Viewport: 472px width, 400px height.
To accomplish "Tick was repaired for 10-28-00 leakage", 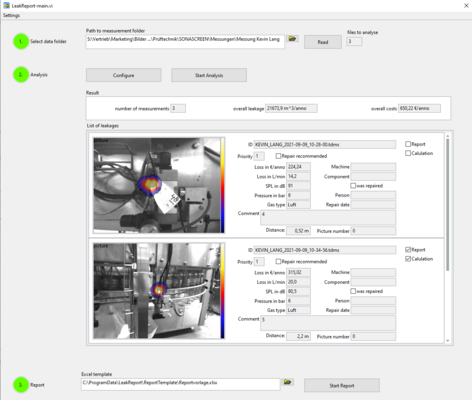I will click(353, 186).
